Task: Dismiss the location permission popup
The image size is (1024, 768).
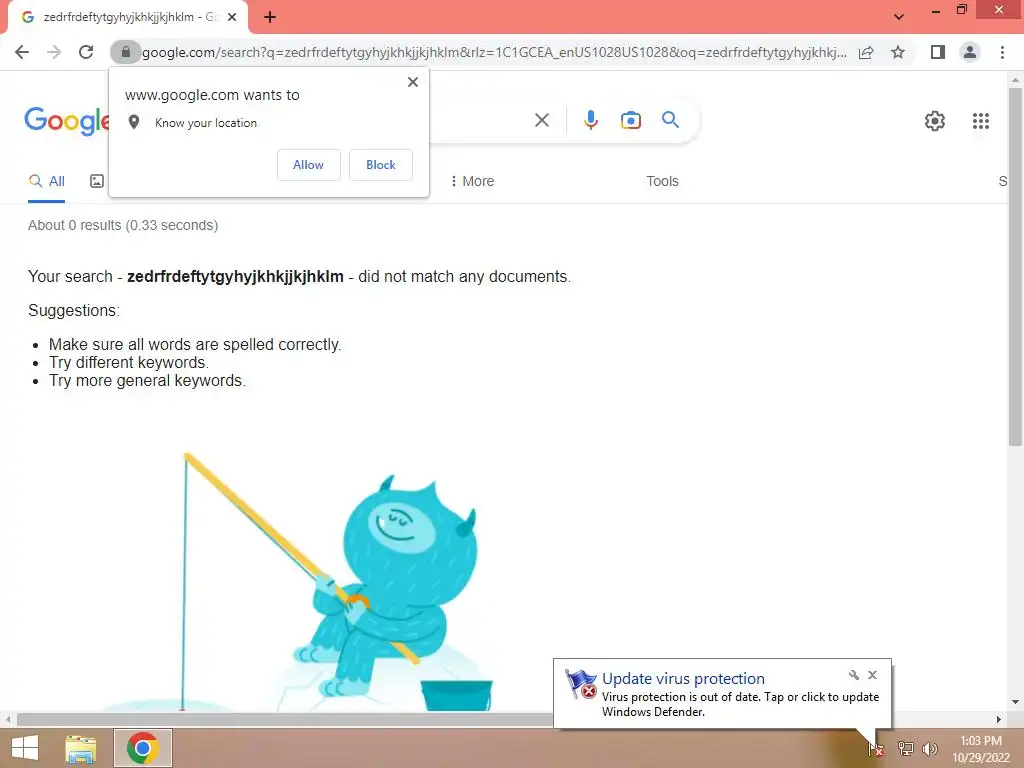Action: 413,82
